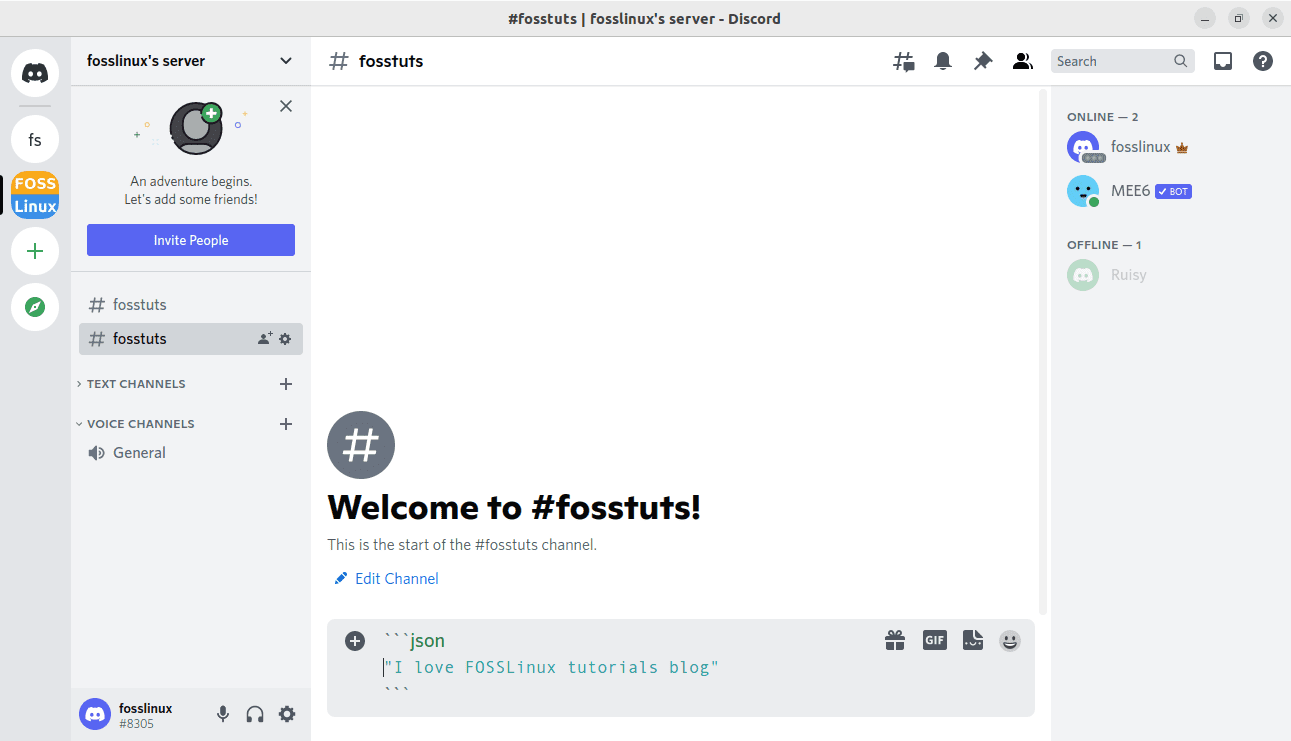
Task: Open emoji picker icon
Action: 1010,640
